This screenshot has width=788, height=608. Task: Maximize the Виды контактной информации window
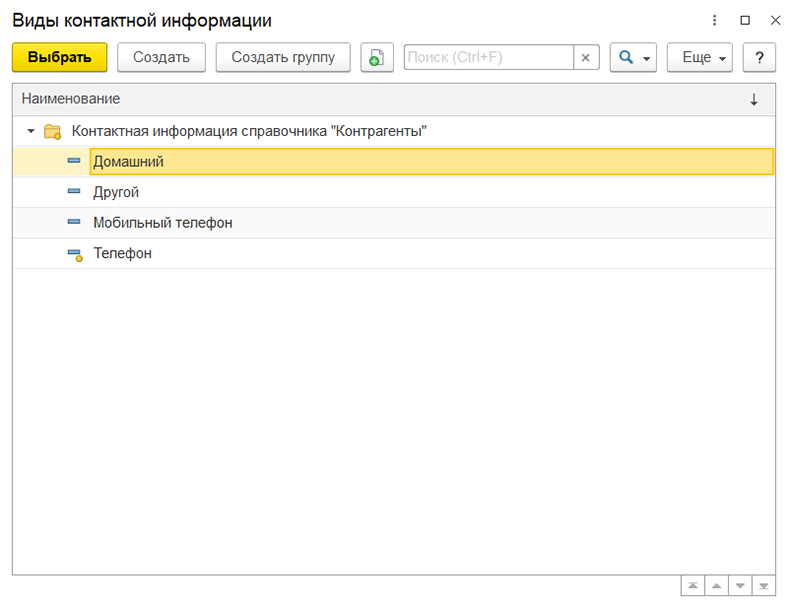point(745,20)
